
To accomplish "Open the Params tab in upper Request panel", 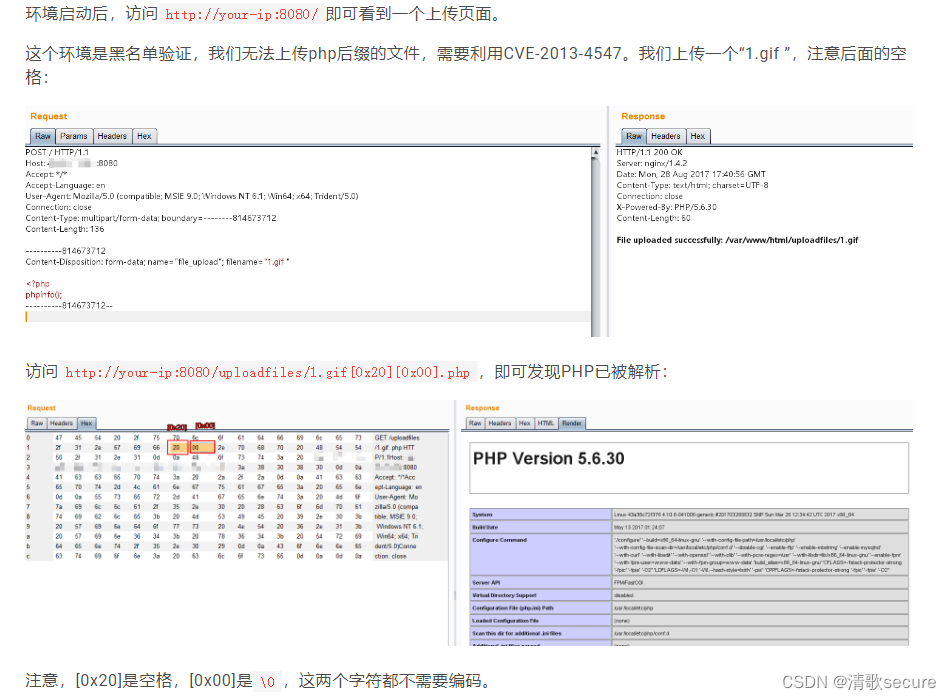I will pos(74,136).
